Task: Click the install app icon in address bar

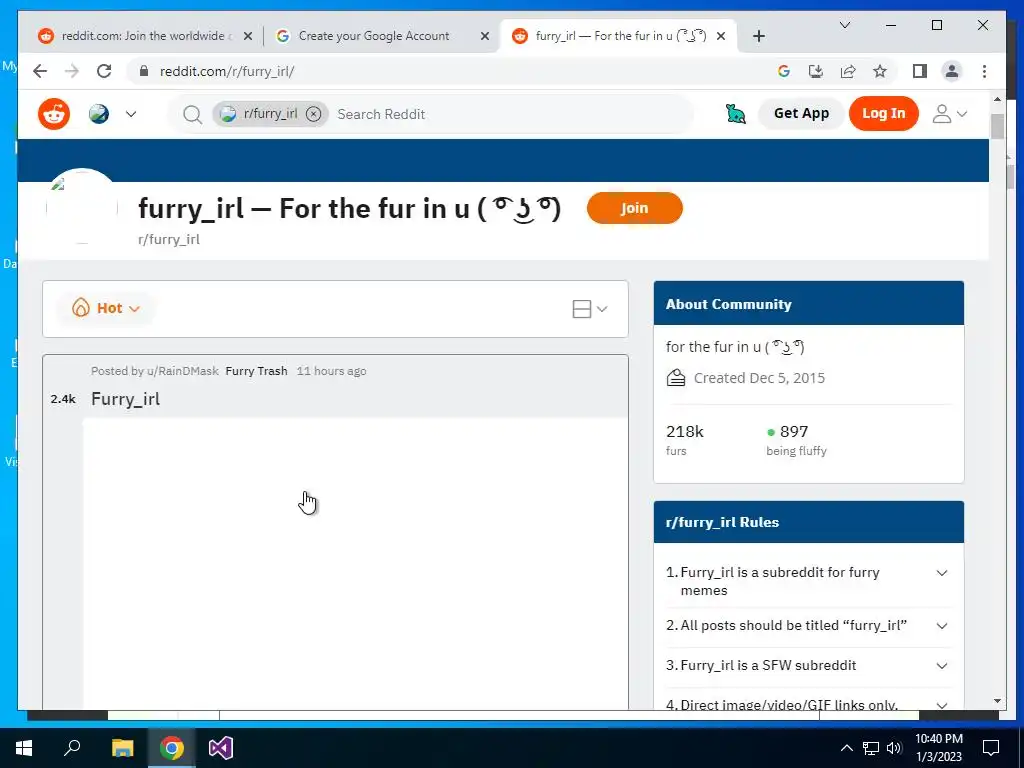Action: pos(816,71)
